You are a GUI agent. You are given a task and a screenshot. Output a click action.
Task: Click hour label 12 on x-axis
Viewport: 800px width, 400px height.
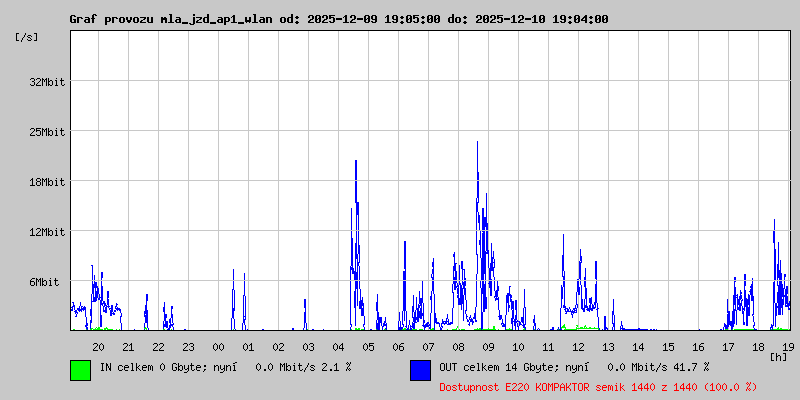(578, 347)
